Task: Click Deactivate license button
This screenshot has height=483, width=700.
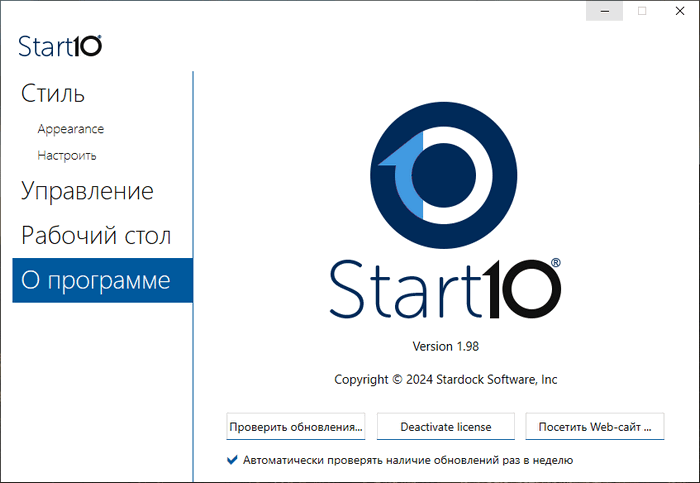Action: pyautogui.click(x=446, y=427)
